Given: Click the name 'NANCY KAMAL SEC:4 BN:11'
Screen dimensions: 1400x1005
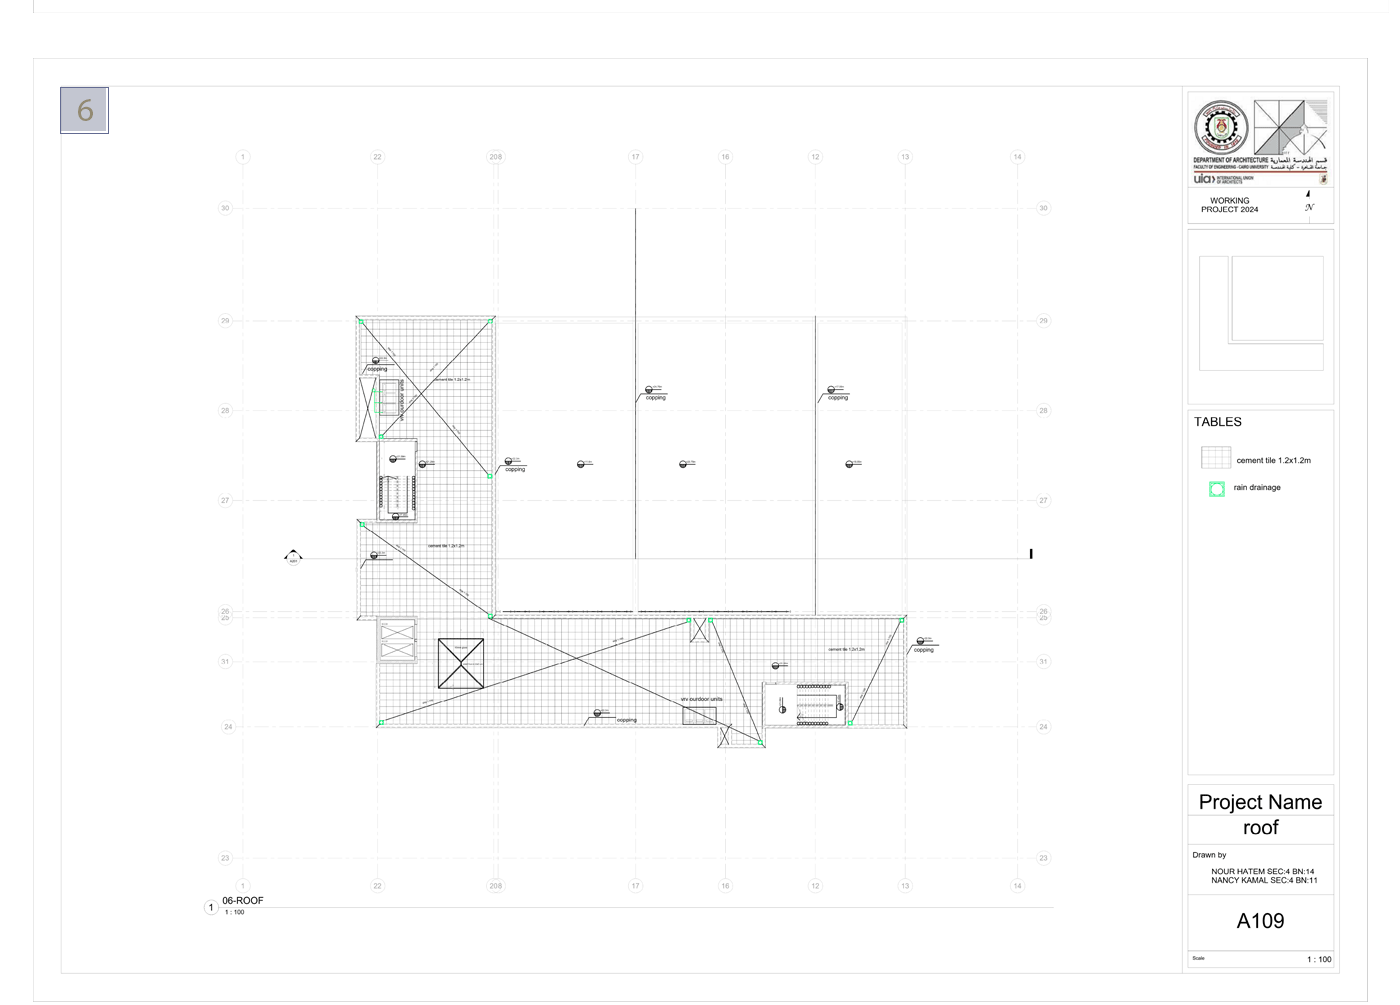Looking at the screenshot, I should 1264,881.
